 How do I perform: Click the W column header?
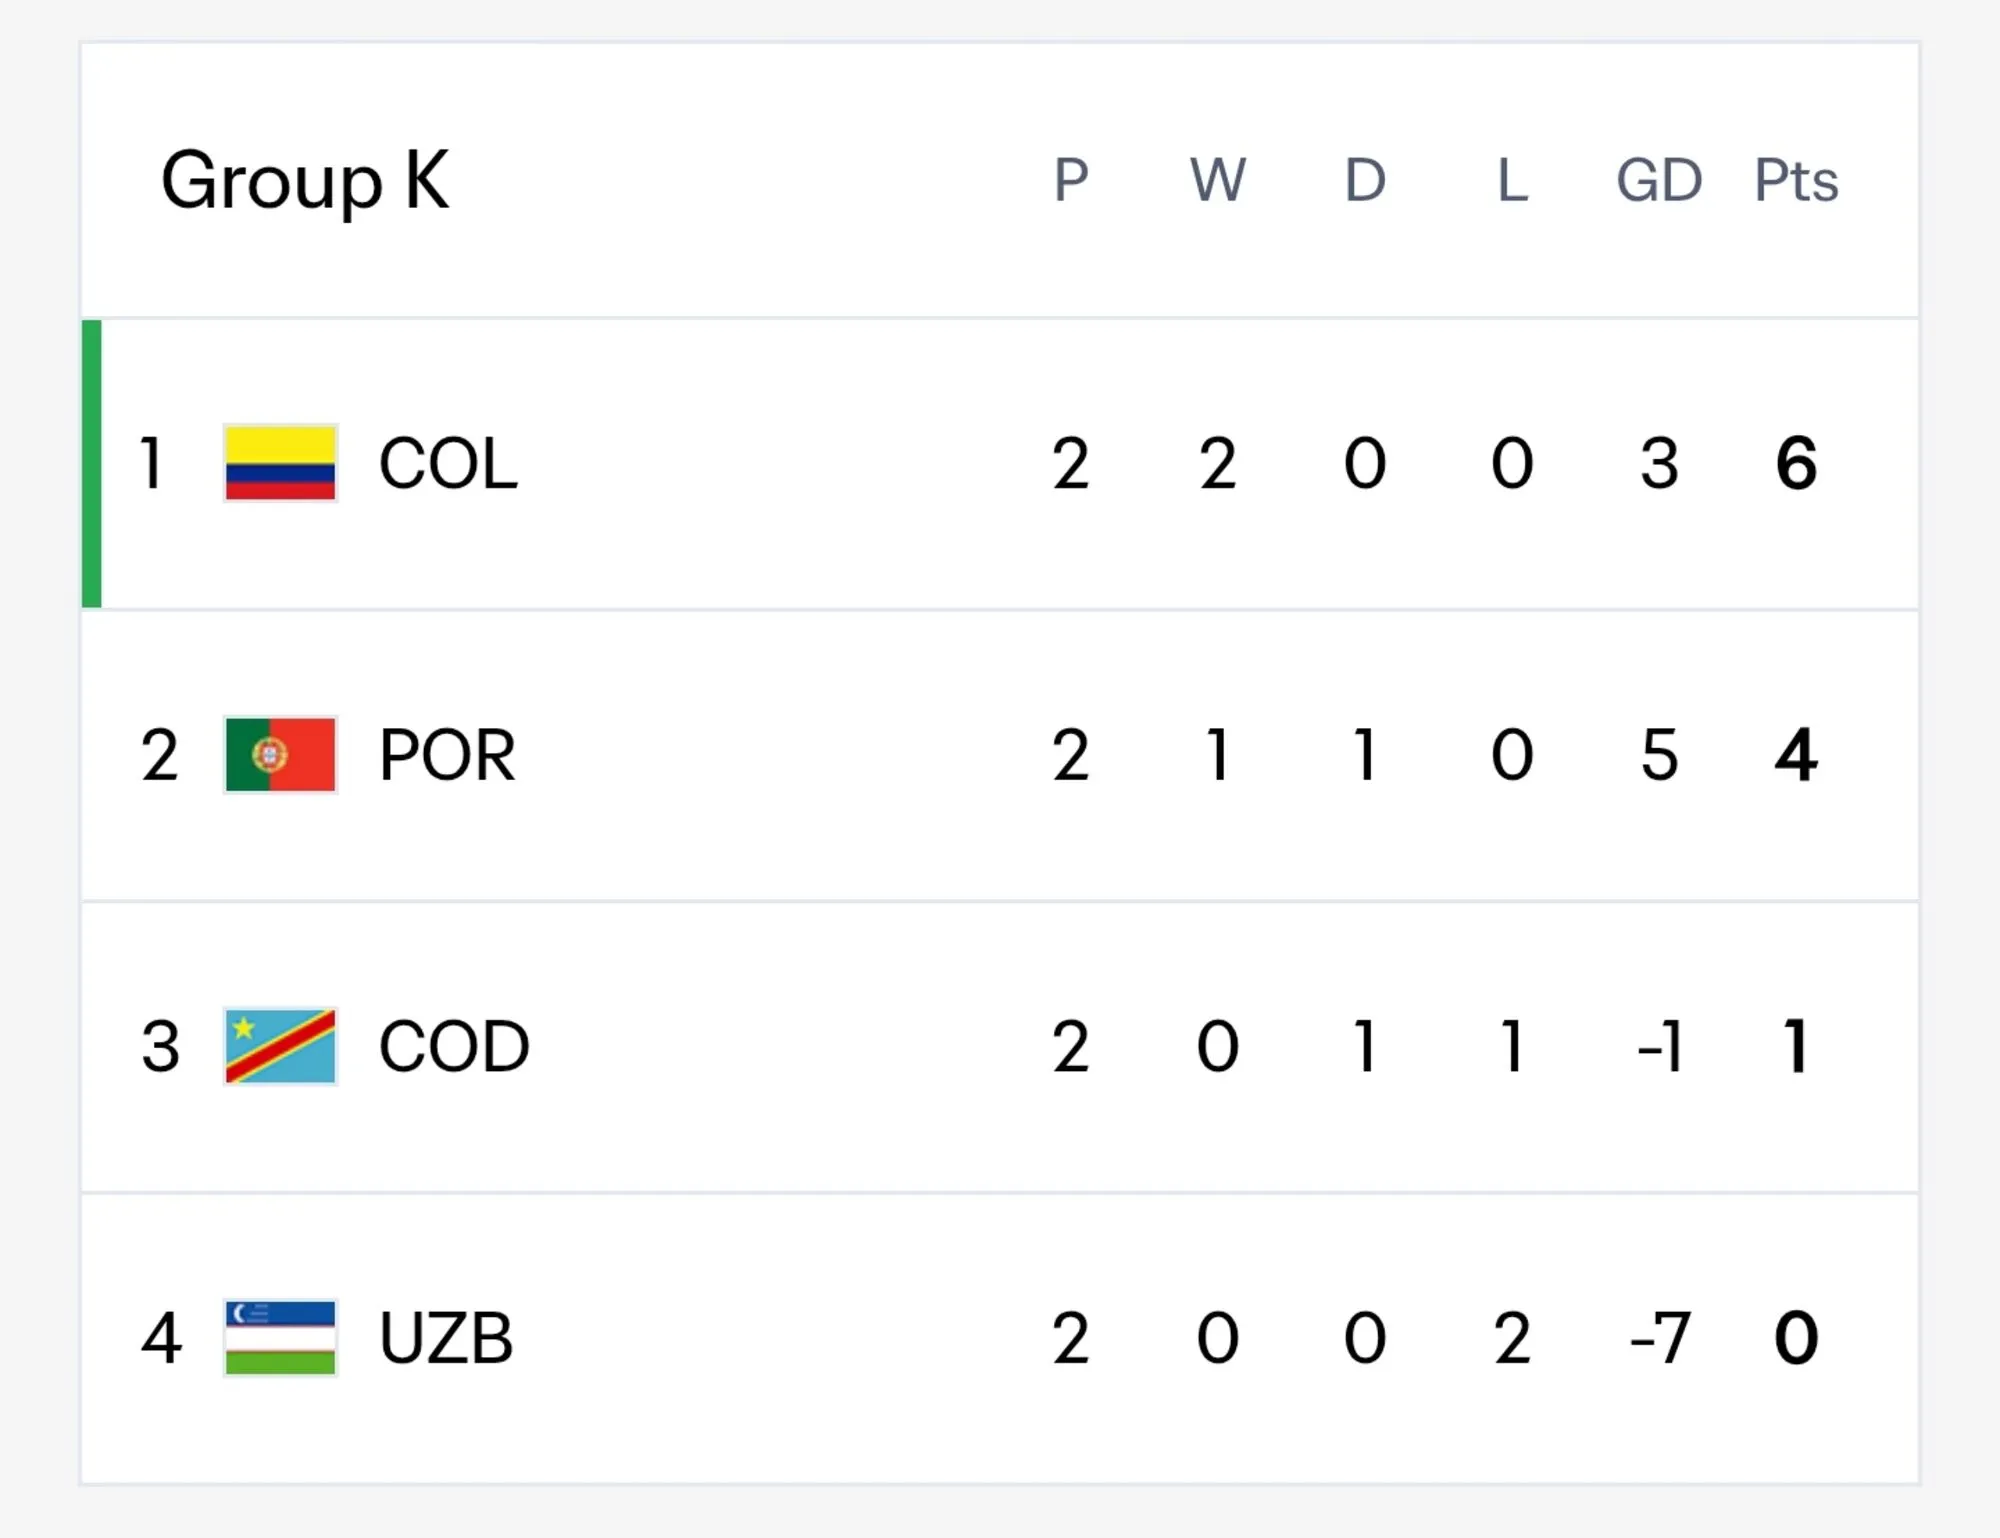click(x=1218, y=181)
